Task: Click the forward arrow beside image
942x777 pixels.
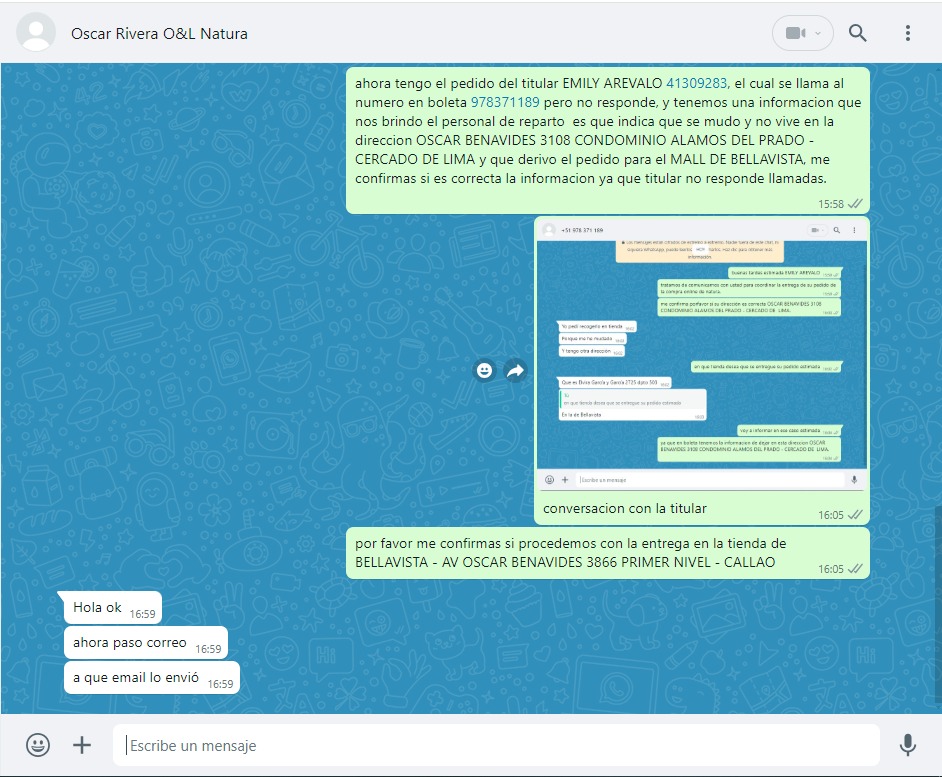Action: 515,371
